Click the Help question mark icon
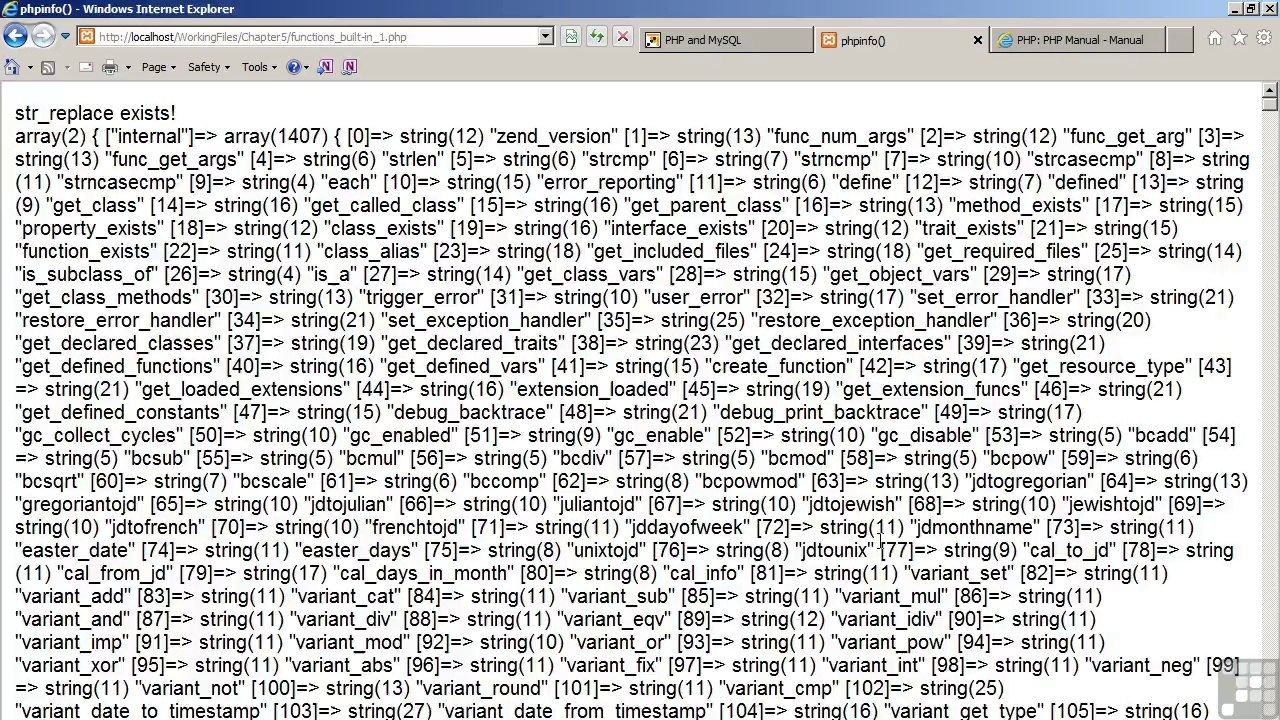The width and height of the screenshot is (1280, 720). (293, 67)
